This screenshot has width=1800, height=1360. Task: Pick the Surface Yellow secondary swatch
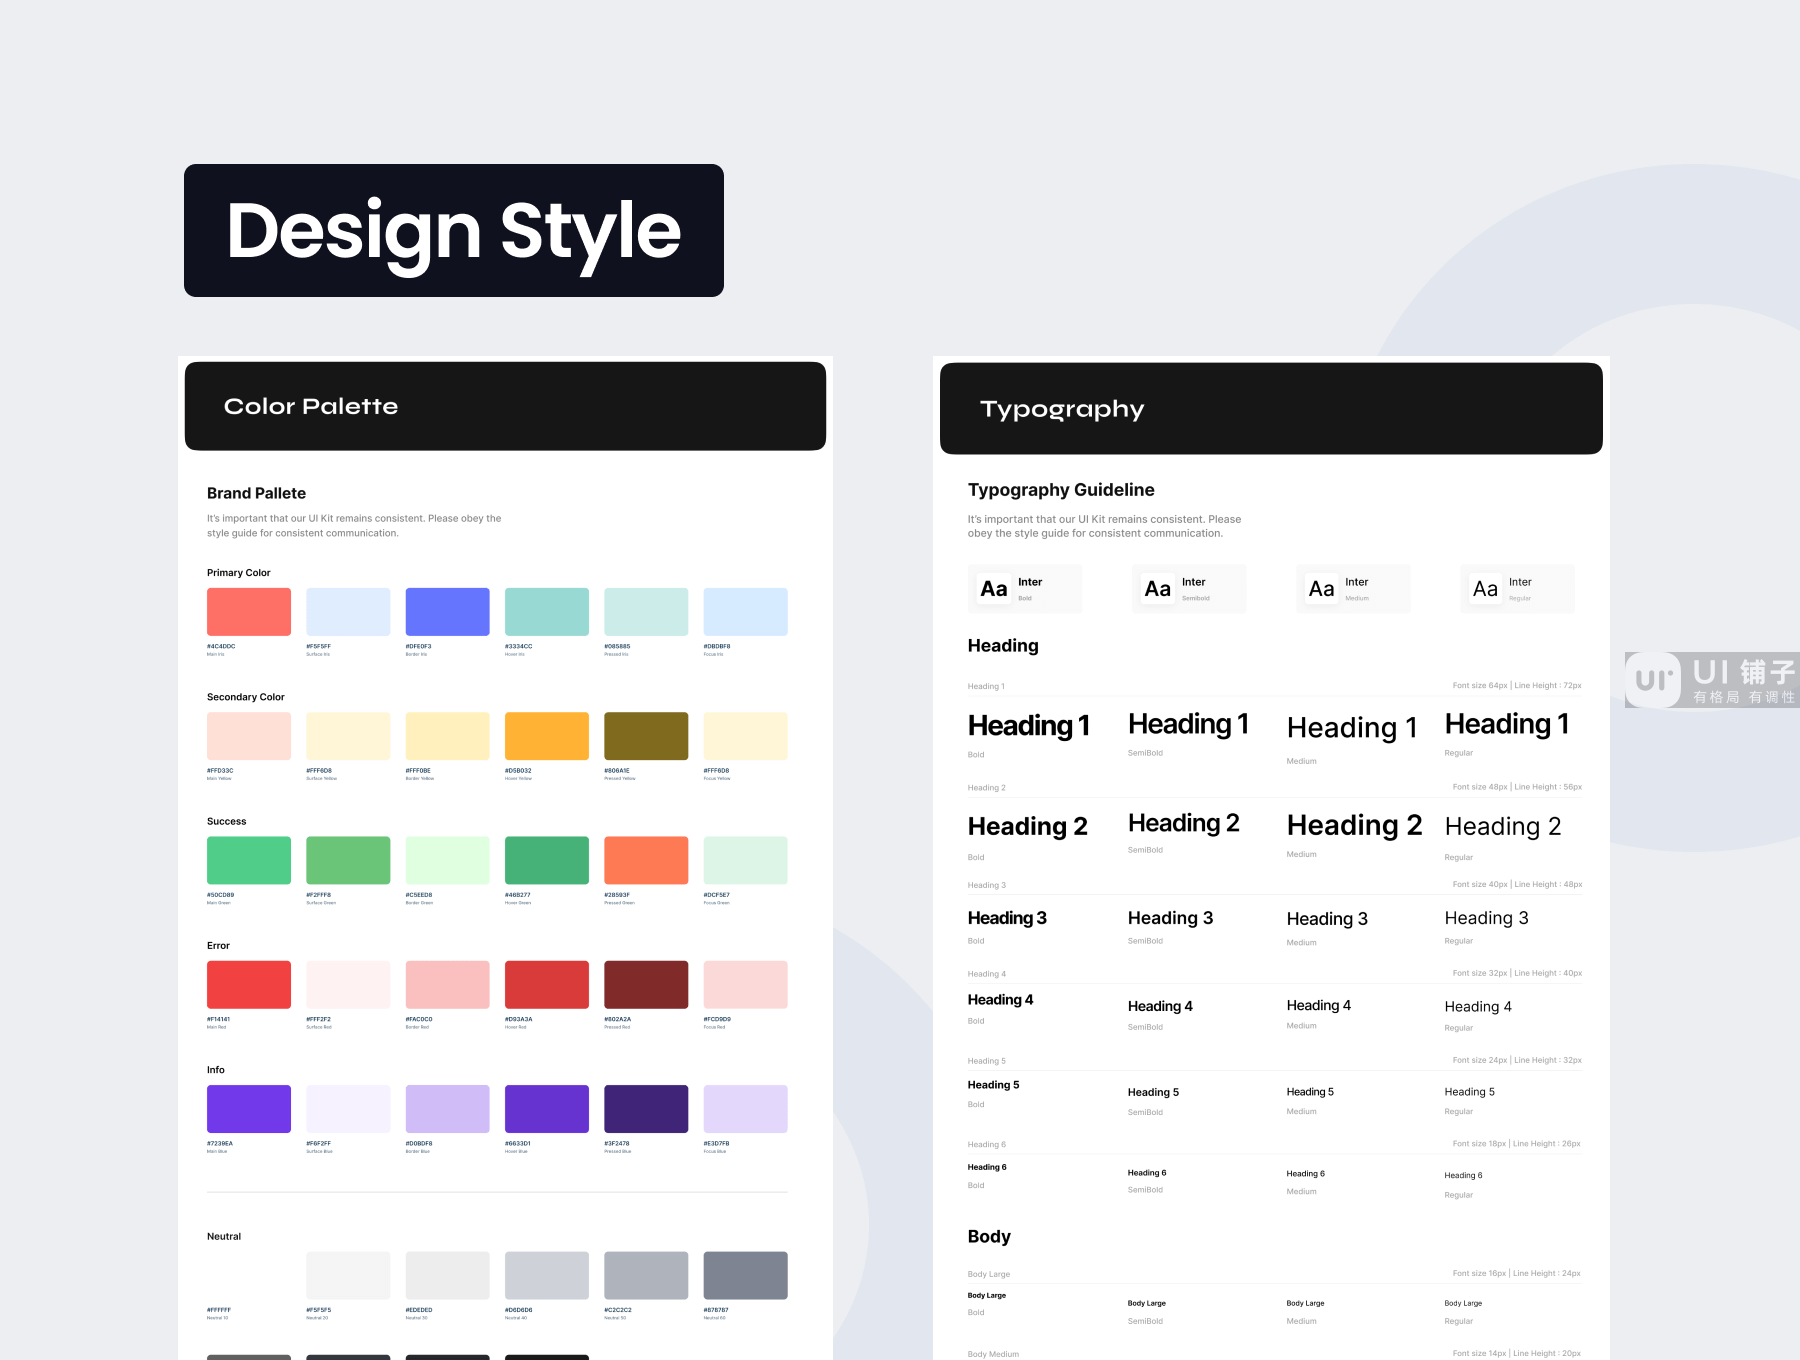pos(348,736)
